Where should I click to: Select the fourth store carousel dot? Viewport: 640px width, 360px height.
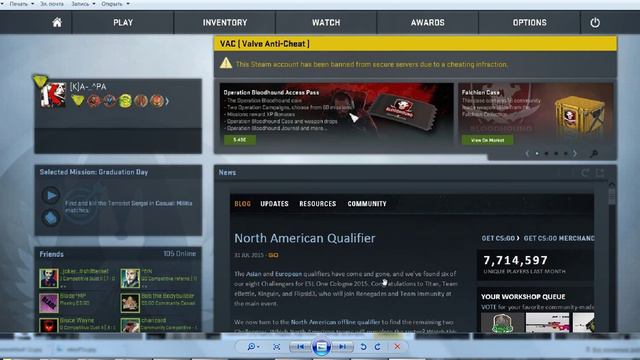pos(566,153)
